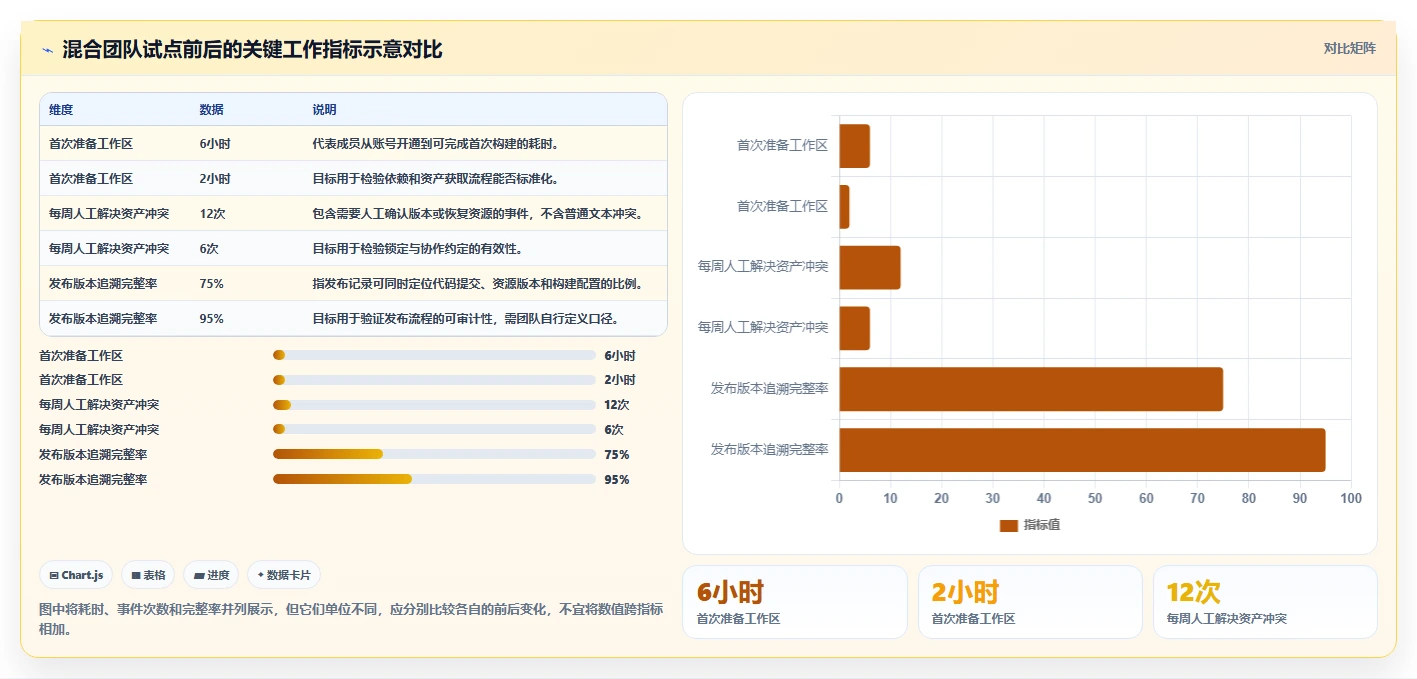Click the description starting with 指发布记录可同时定位
1417x679 pixels.
[x=478, y=284]
